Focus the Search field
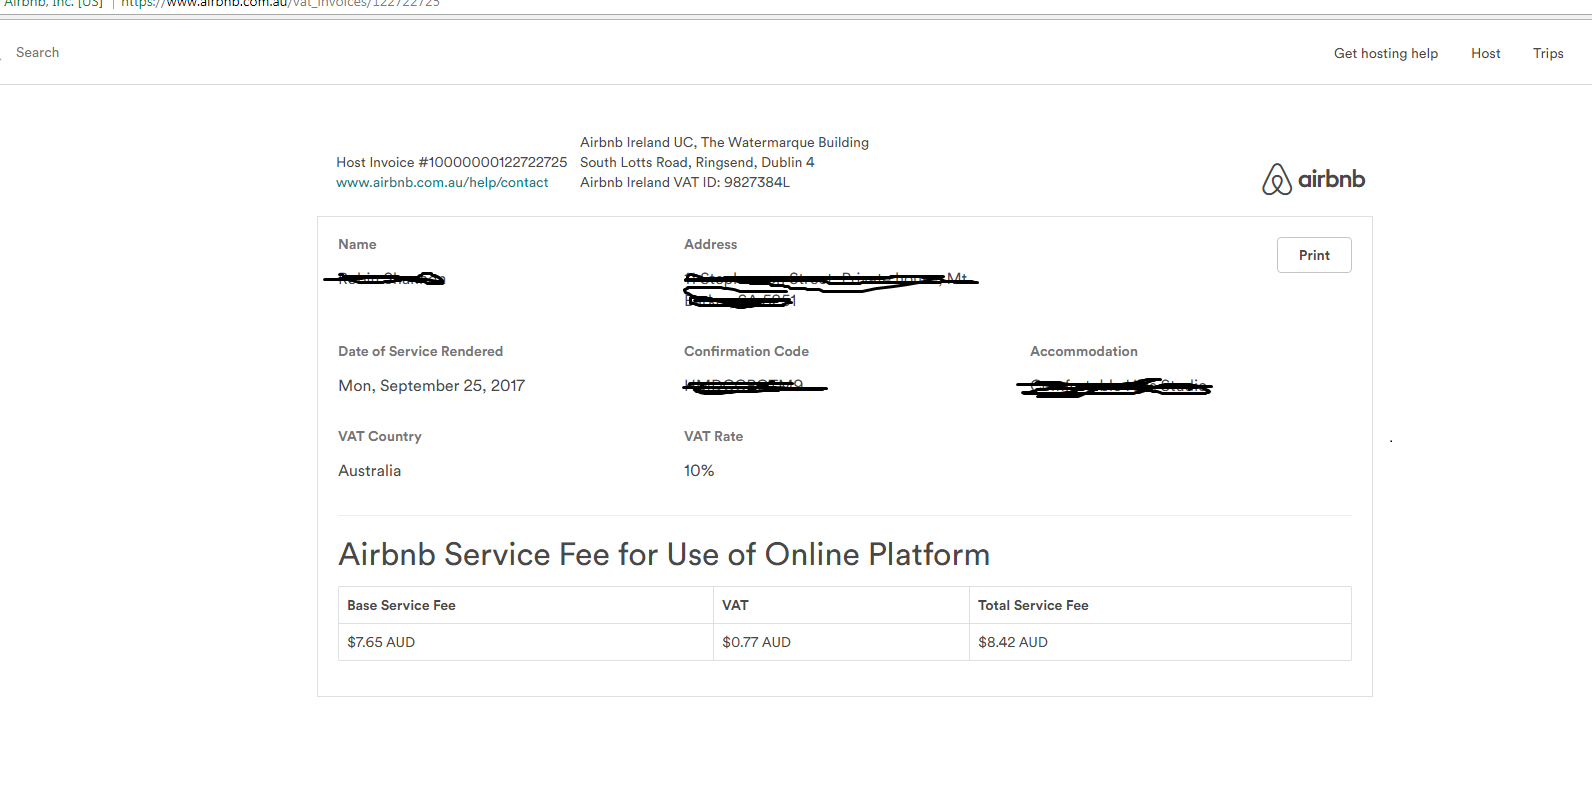 click(38, 53)
